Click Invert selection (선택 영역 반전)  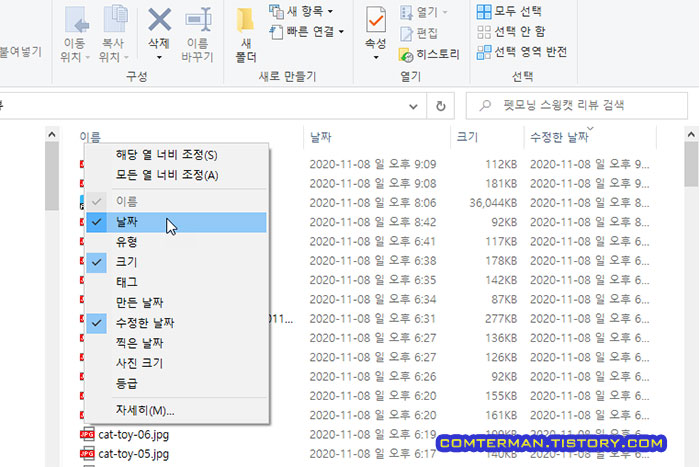point(522,52)
